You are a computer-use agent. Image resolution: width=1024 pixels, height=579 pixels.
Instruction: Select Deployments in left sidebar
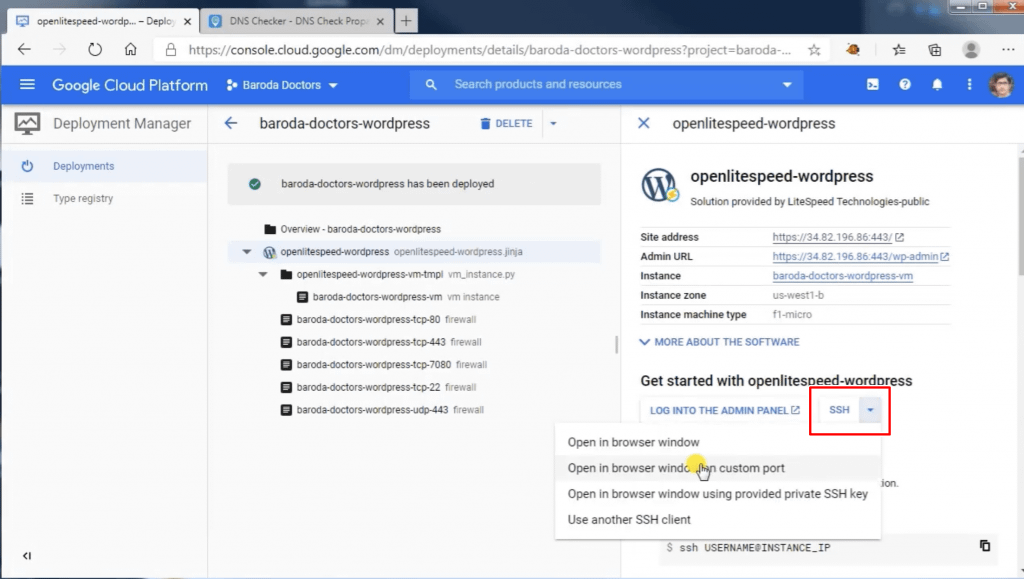click(x=104, y=166)
